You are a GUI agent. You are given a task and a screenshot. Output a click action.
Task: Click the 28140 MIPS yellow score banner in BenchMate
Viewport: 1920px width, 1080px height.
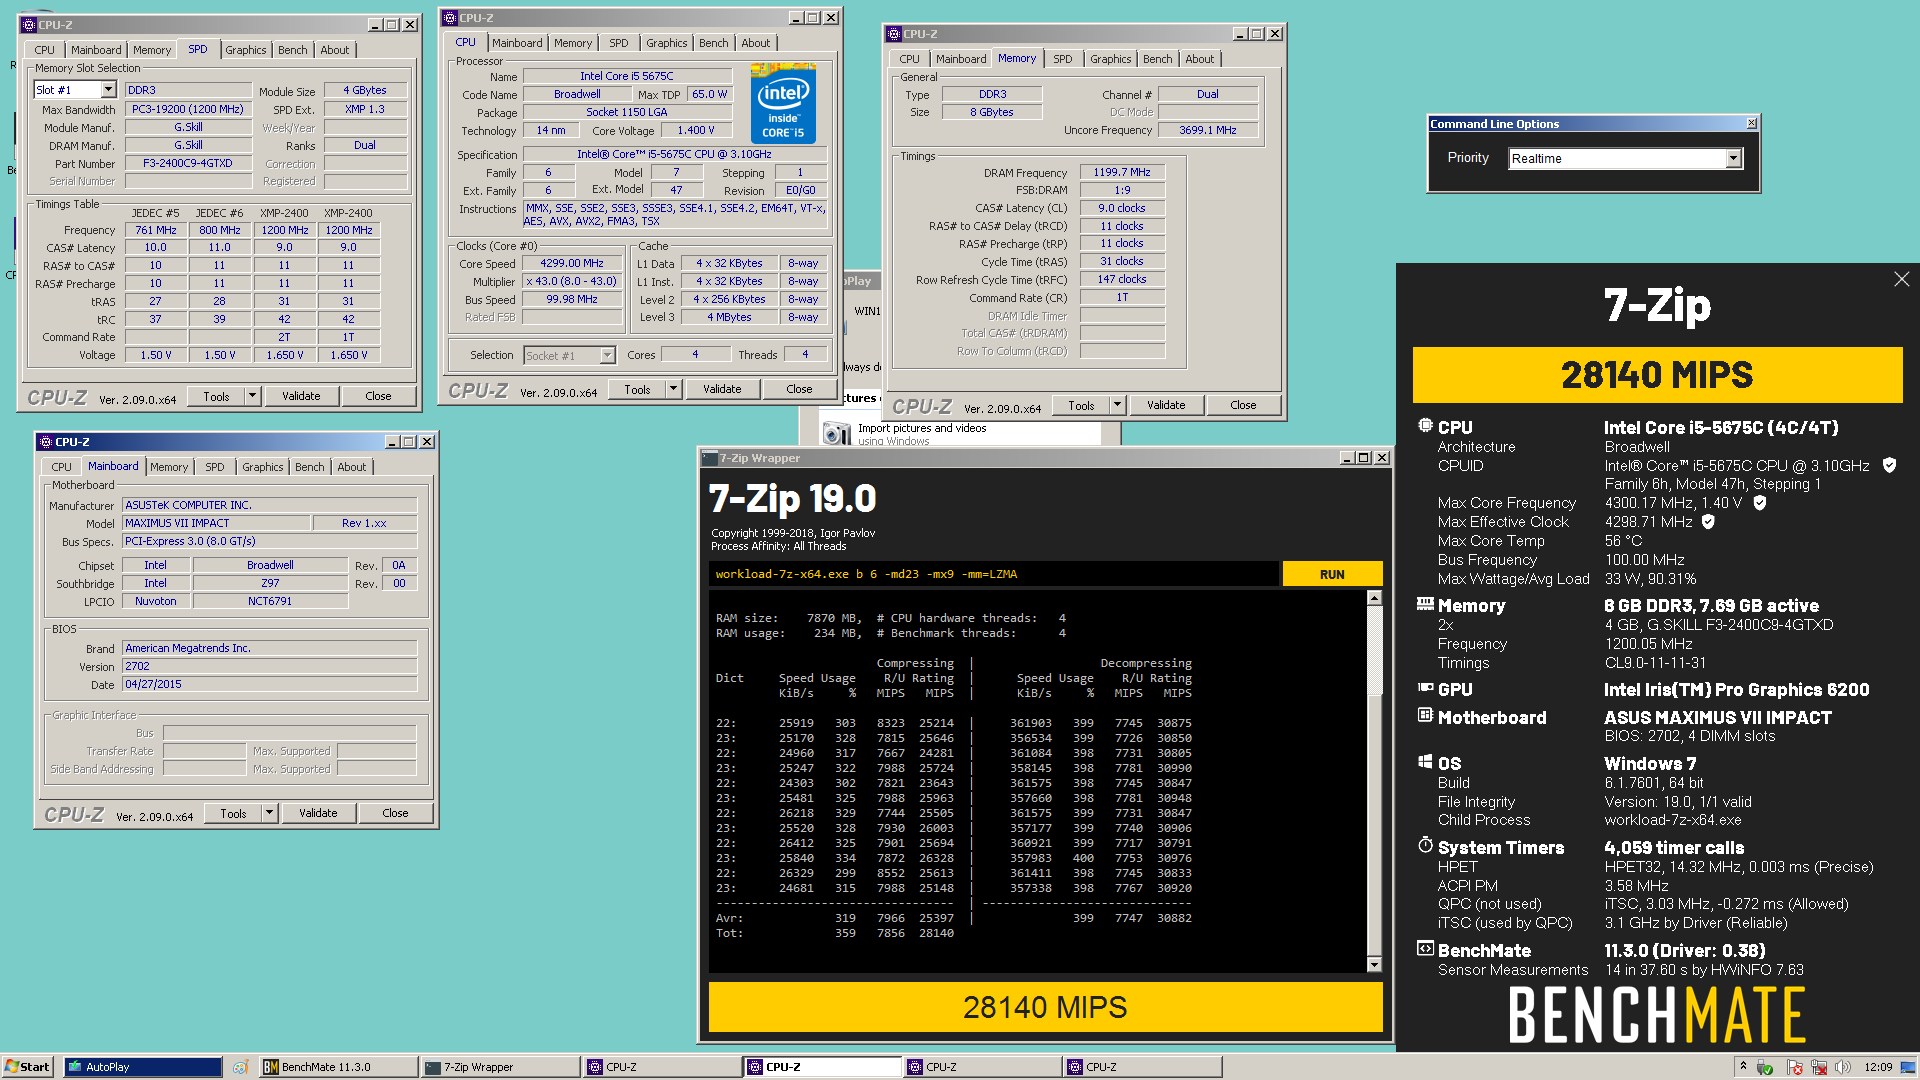tap(1657, 375)
